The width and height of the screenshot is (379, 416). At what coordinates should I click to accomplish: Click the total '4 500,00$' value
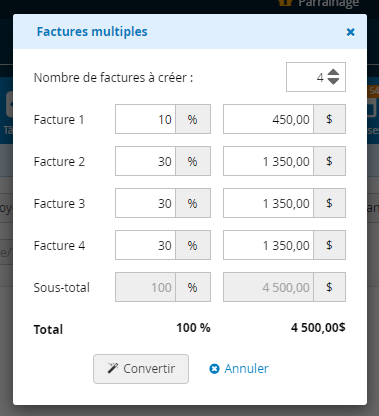point(318,328)
